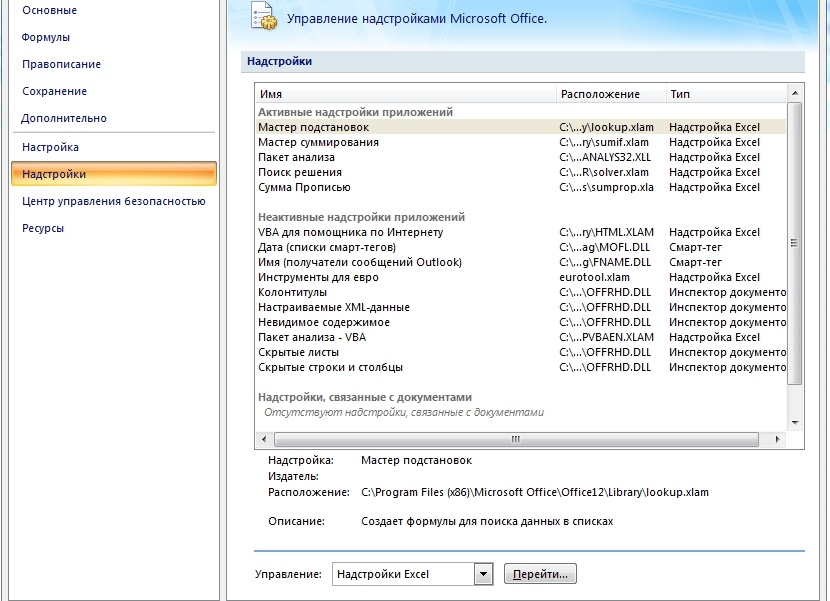
Task: Sort list by the Имя column header
Action: [405, 94]
